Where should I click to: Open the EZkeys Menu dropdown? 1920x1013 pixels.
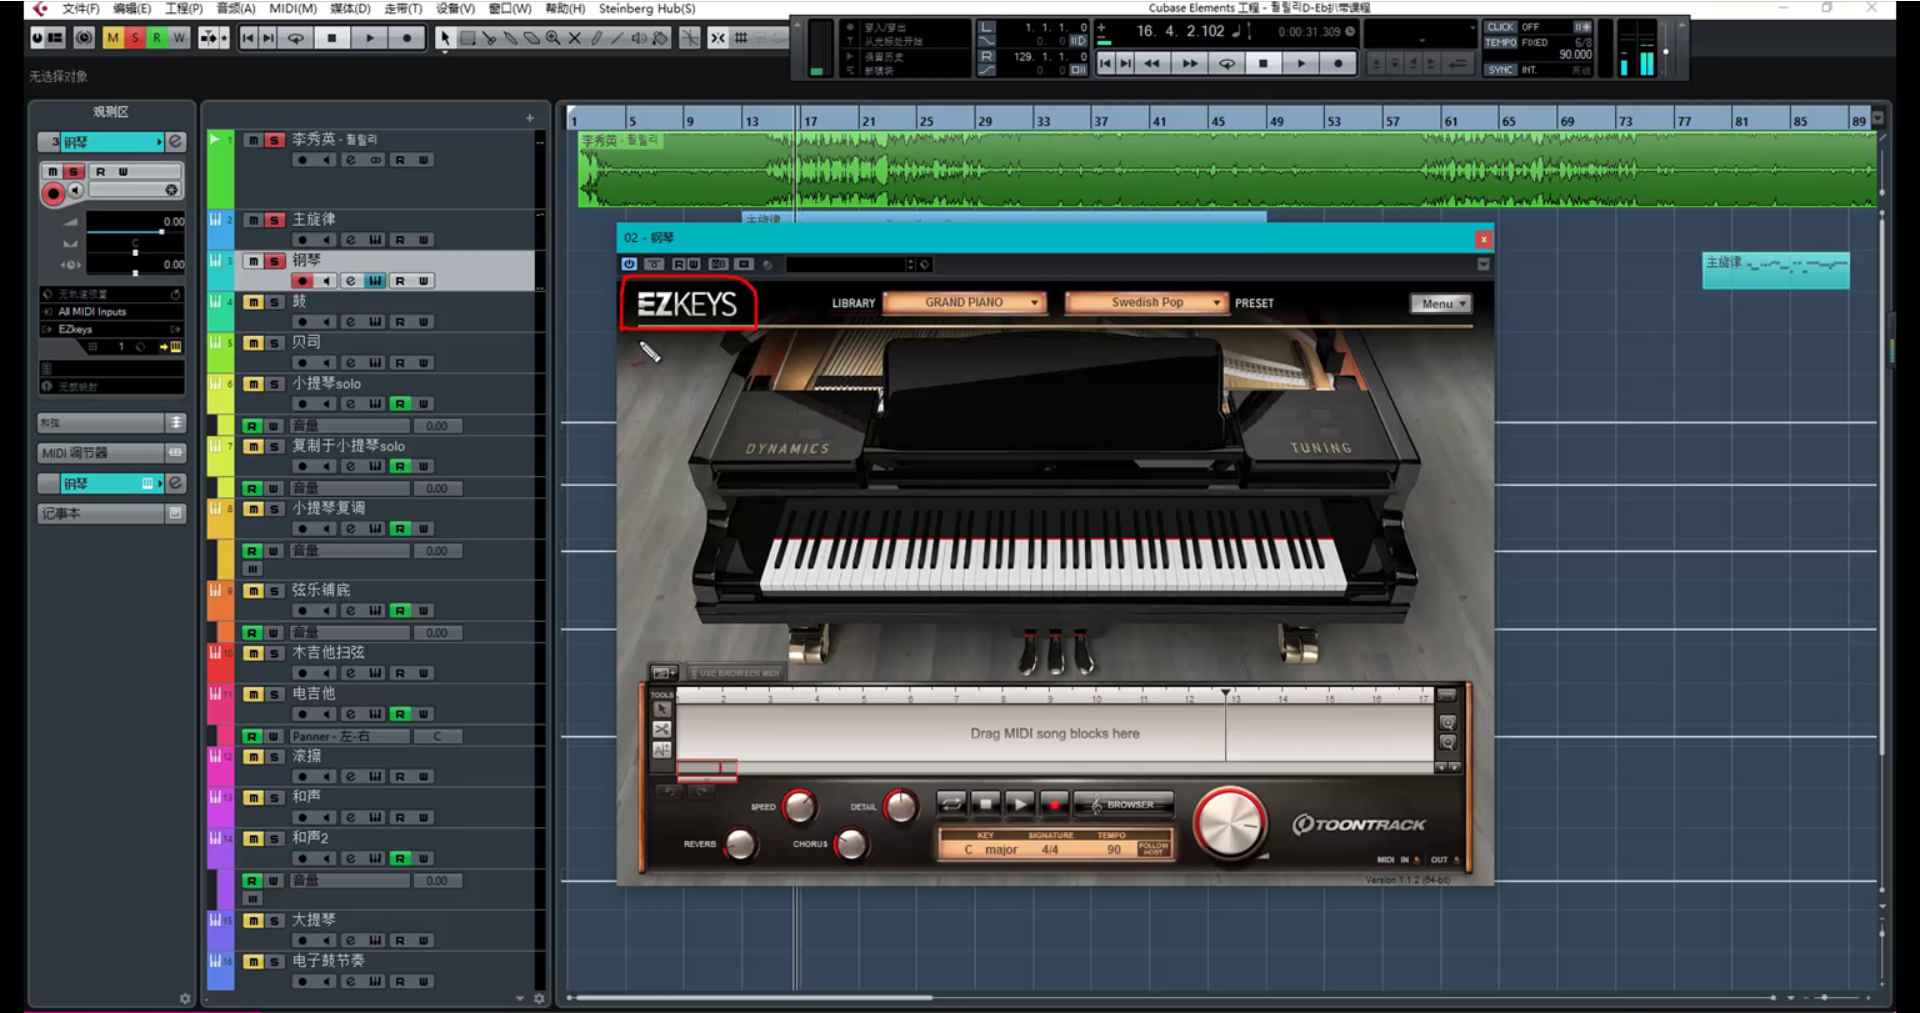coord(1440,304)
